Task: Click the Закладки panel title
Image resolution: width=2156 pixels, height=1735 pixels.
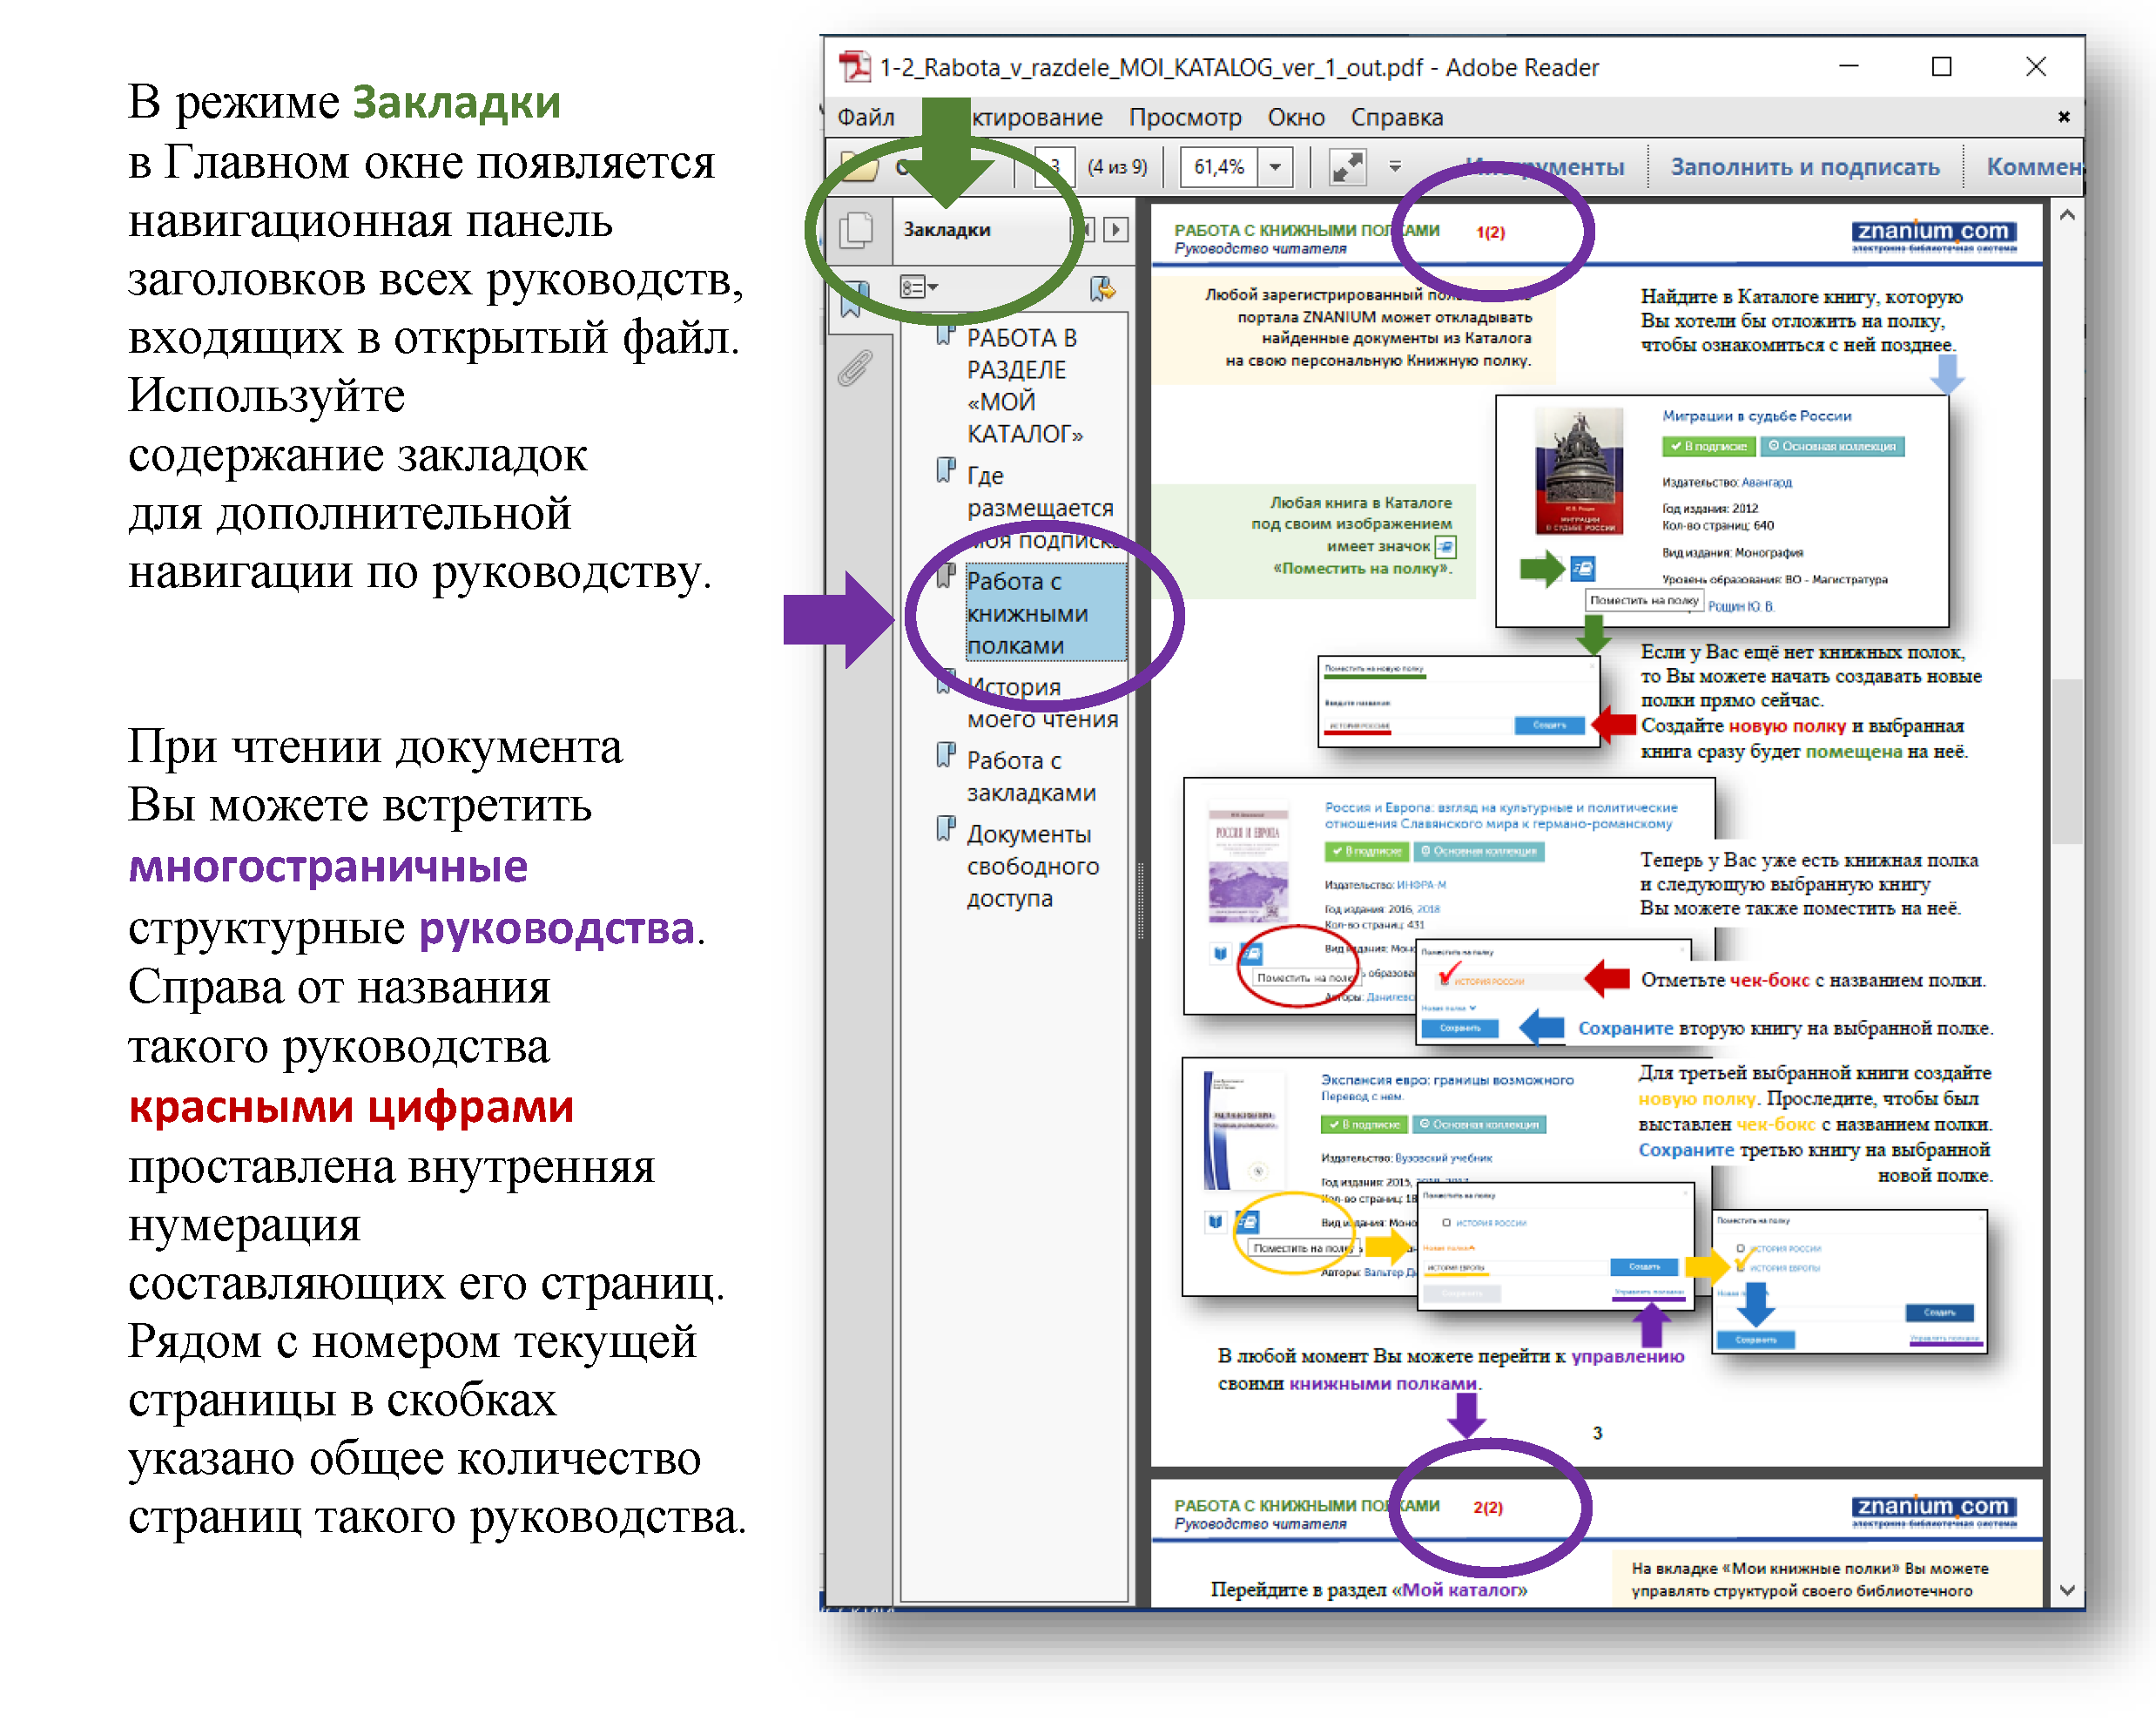Action: pyautogui.click(x=946, y=230)
